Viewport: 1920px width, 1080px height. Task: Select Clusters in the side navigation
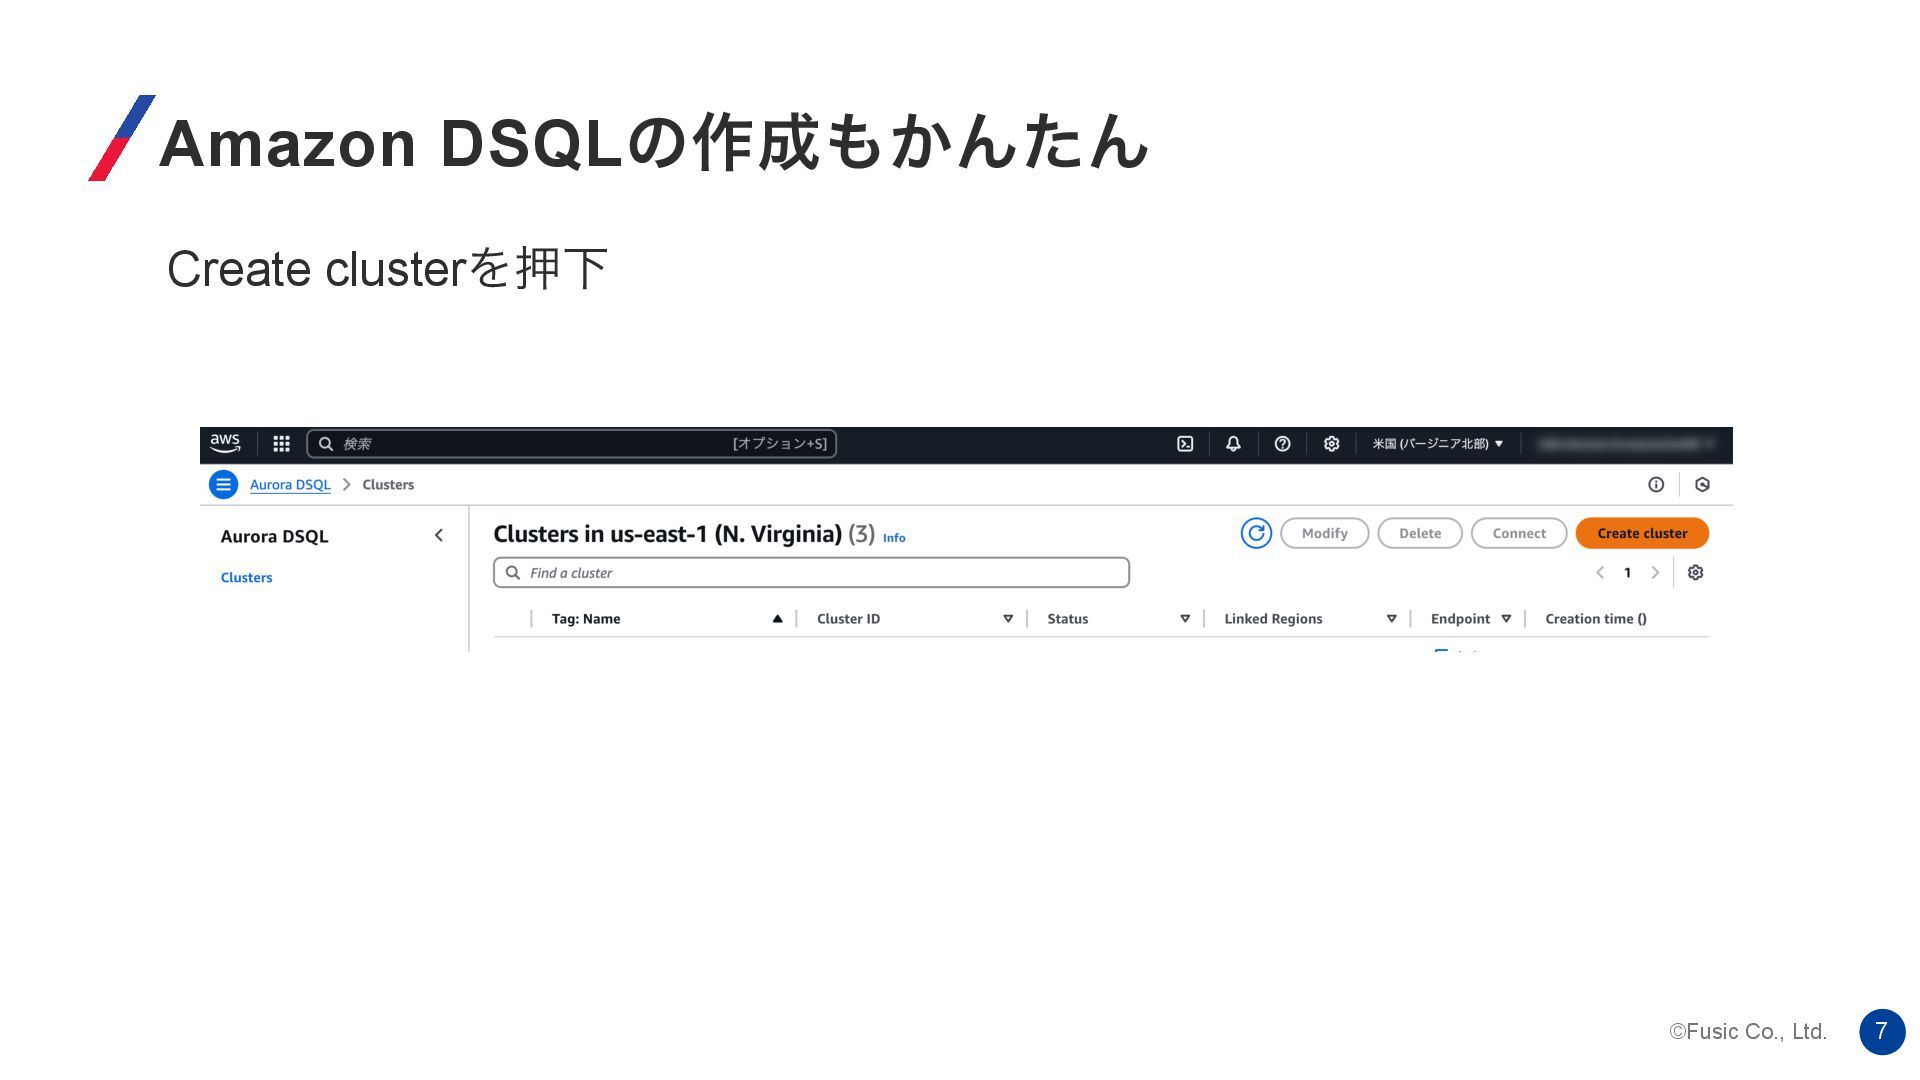click(x=246, y=578)
